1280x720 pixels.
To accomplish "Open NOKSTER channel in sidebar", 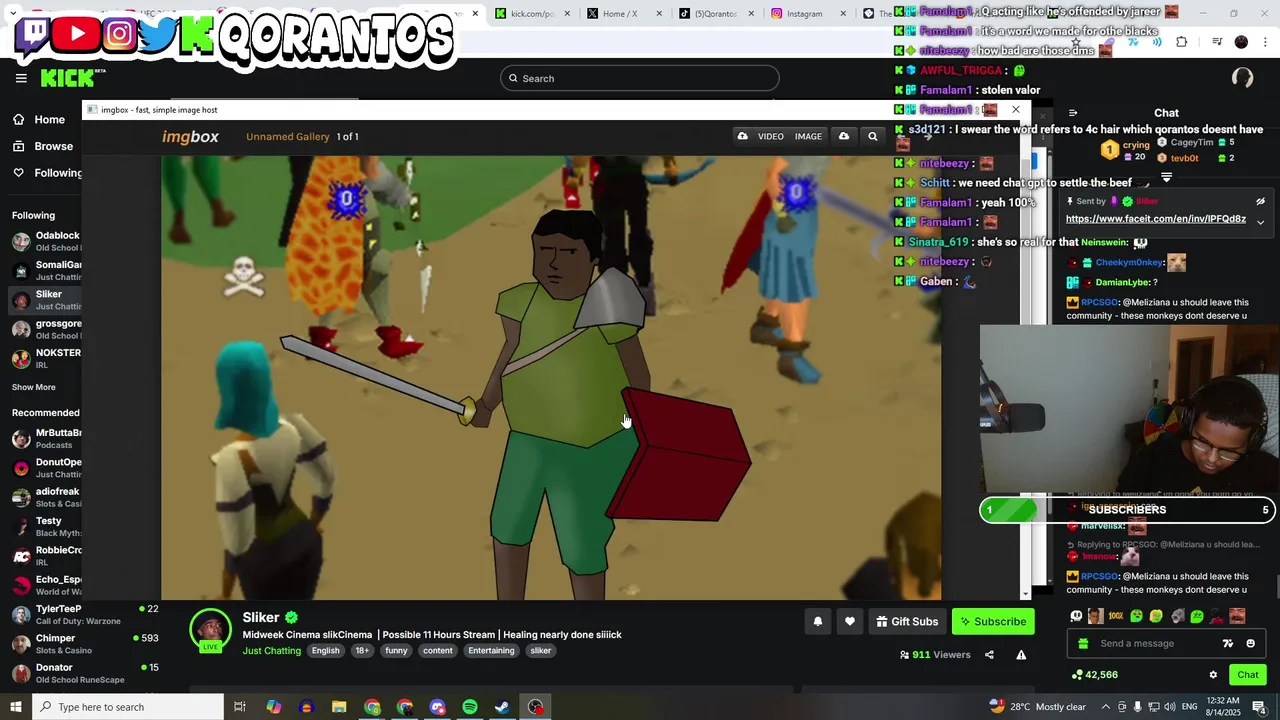I will (46, 358).
